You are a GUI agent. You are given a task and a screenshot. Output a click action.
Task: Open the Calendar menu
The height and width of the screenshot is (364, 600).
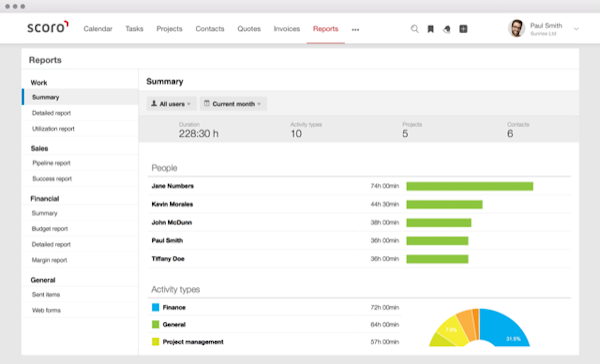click(x=98, y=29)
